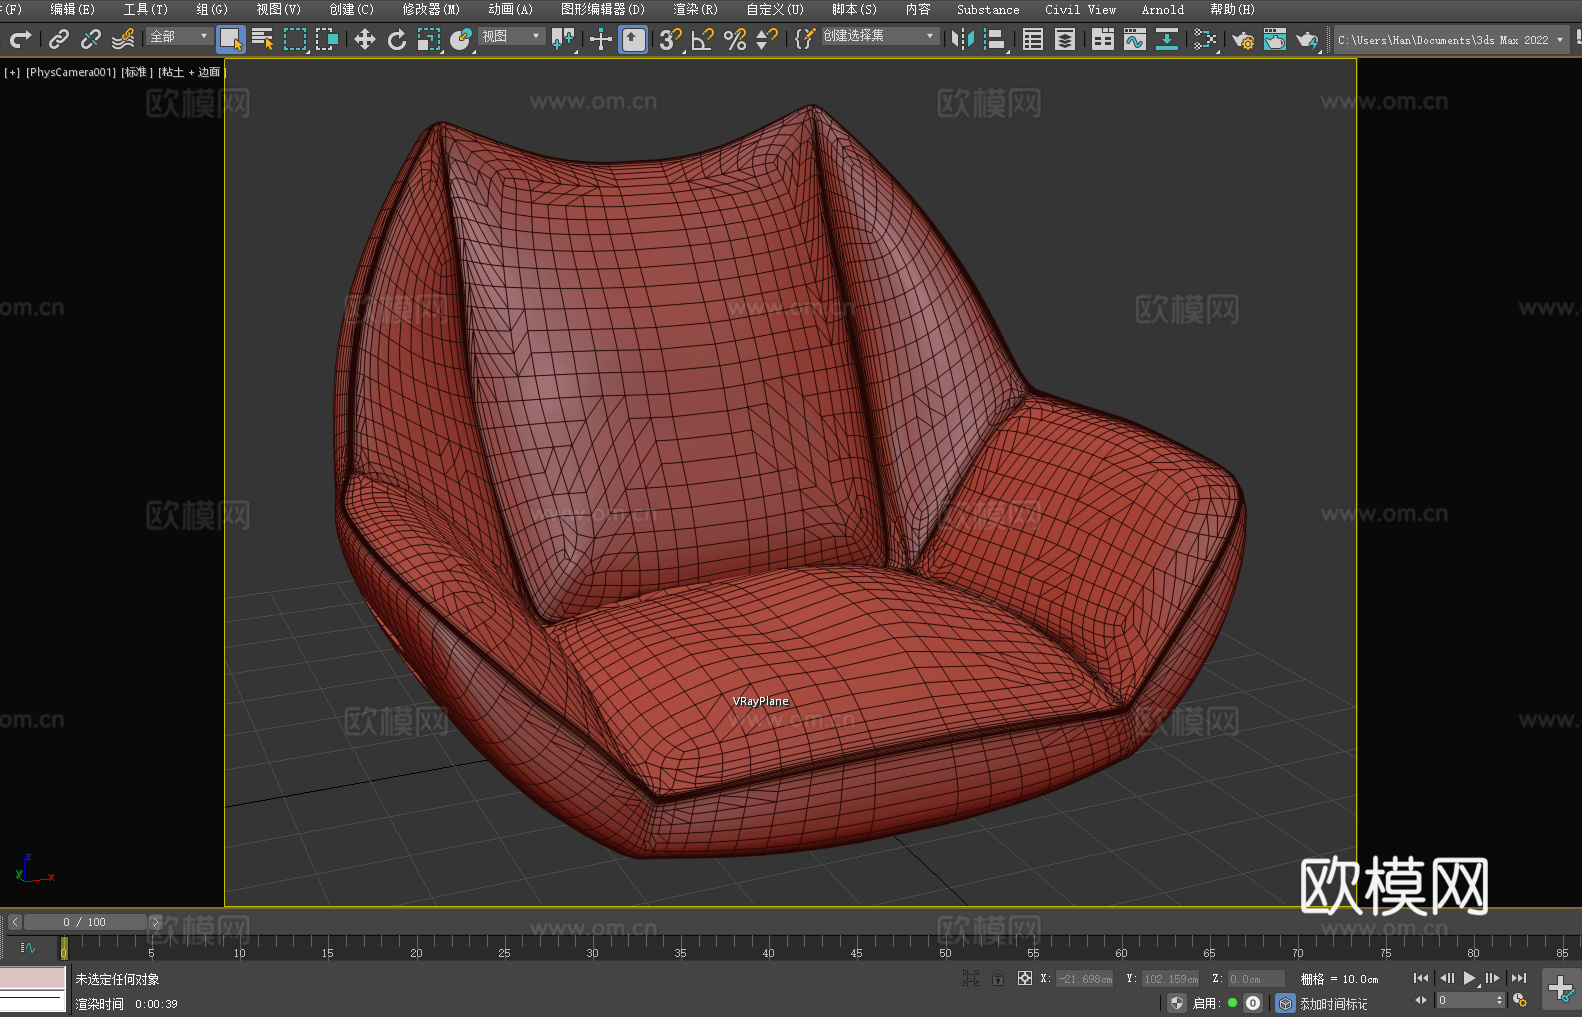
Task: Open the 渲染(R) menu
Action: (x=696, y=9)
